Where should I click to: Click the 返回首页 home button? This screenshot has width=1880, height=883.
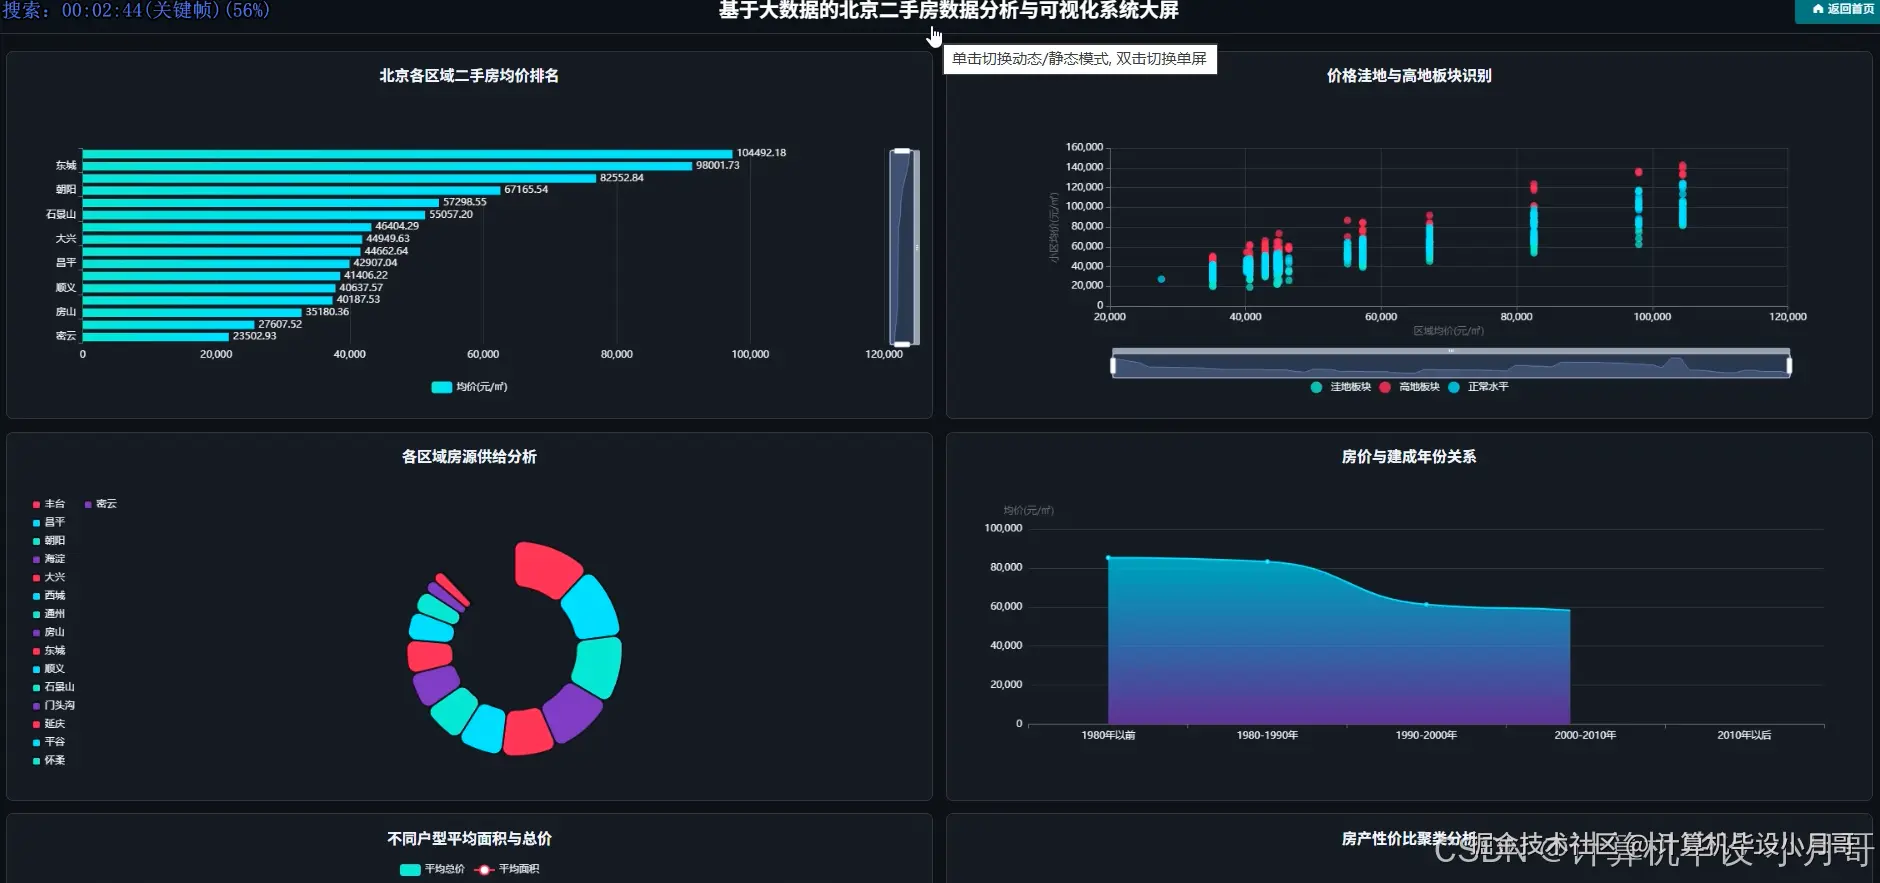[1843, 9]
